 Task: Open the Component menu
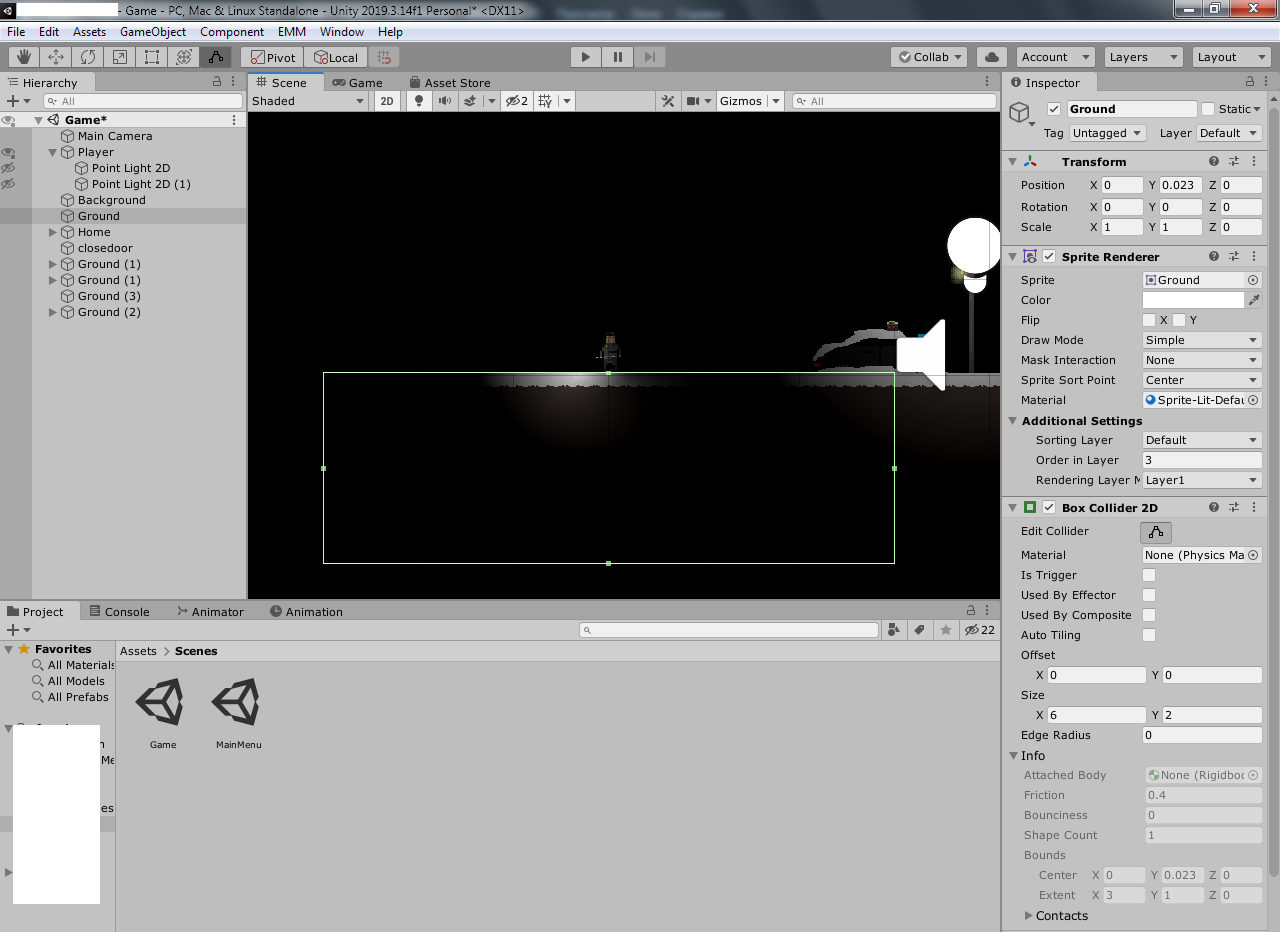[x=232, y=32]
